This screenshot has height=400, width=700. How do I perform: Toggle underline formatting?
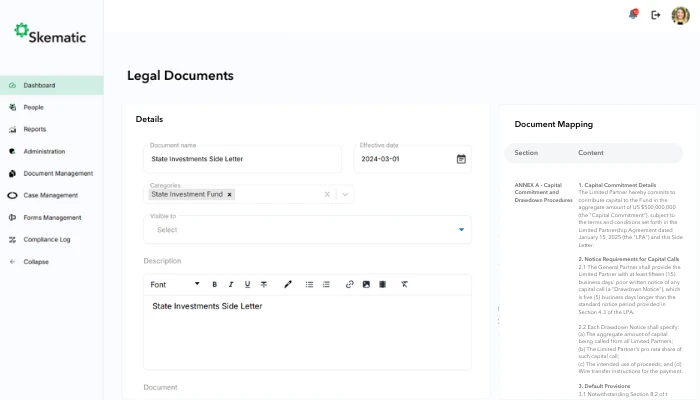247,284
